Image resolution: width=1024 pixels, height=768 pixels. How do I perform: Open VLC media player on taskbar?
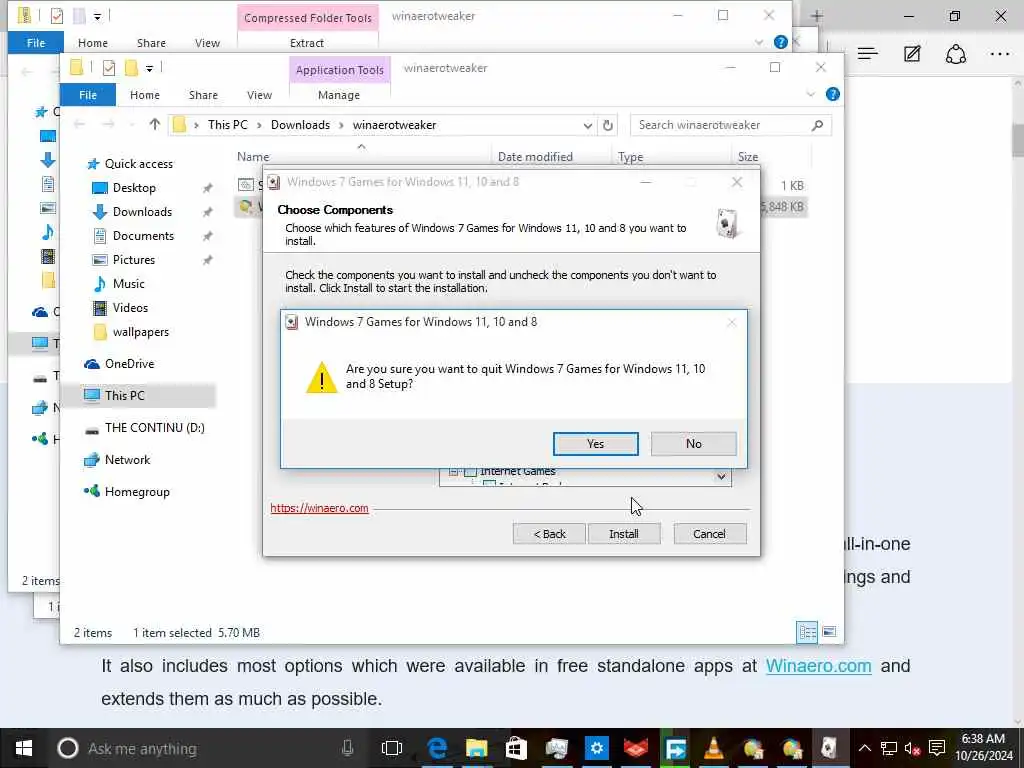(x=714, y=748)
